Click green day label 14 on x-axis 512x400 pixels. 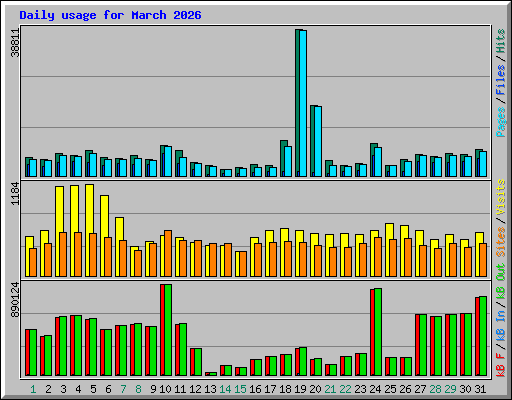click(x=225, y=389)
